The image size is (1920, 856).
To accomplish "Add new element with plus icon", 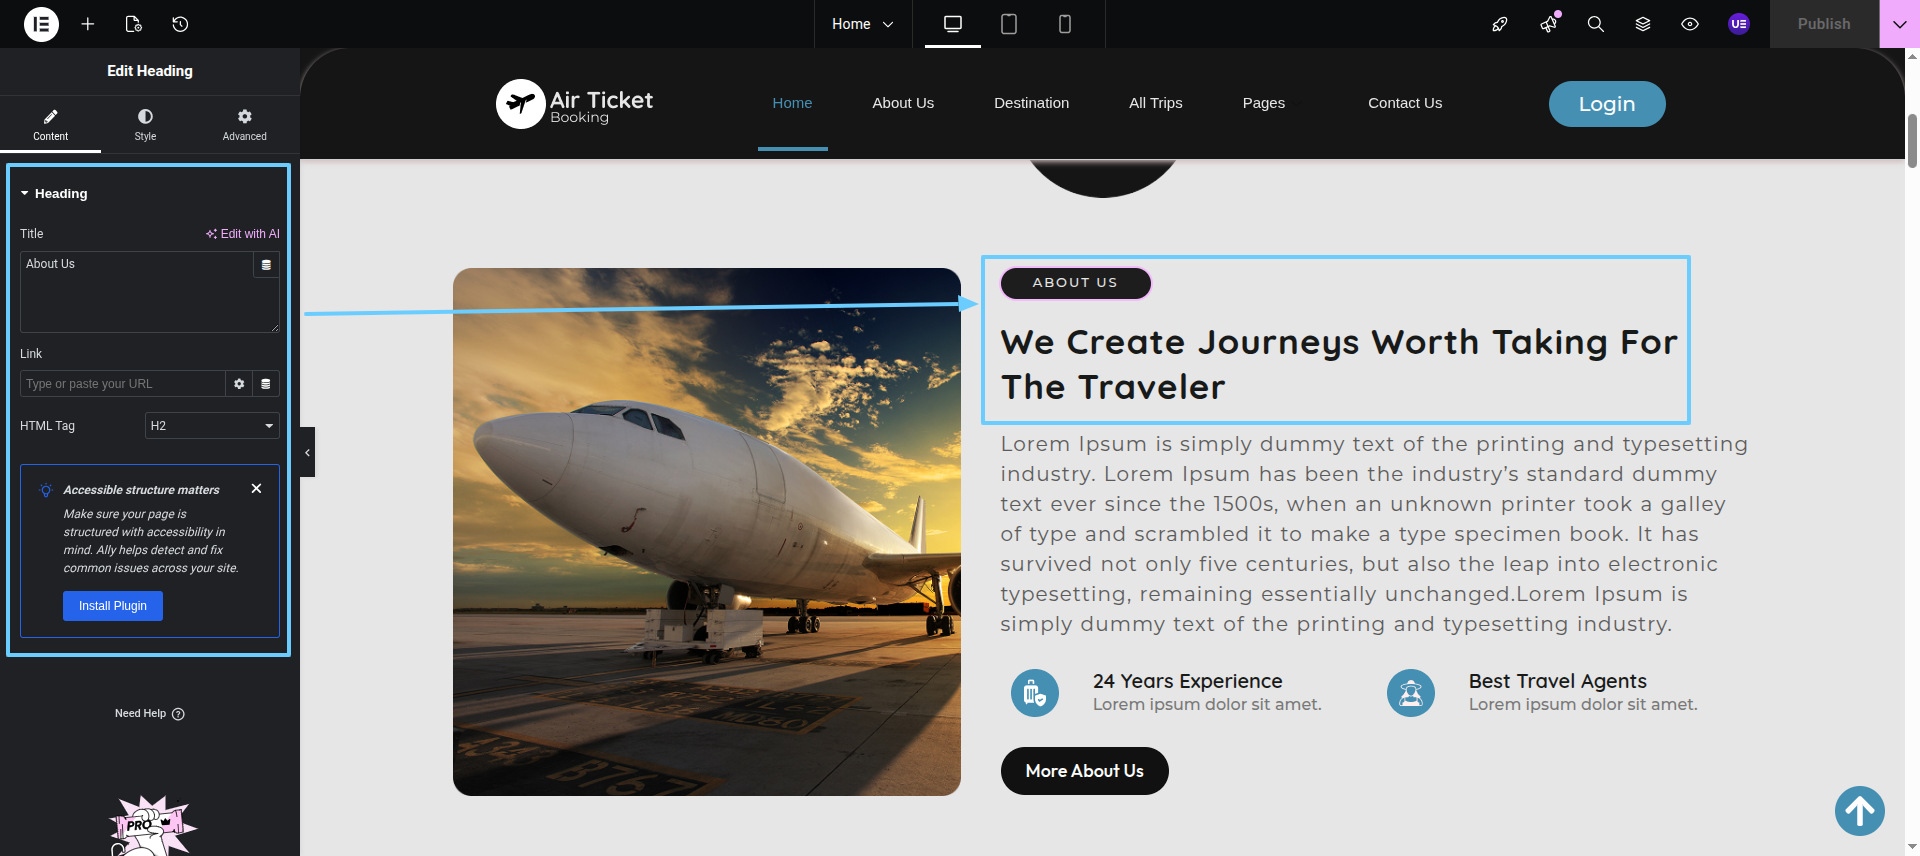I will point(88,24).
